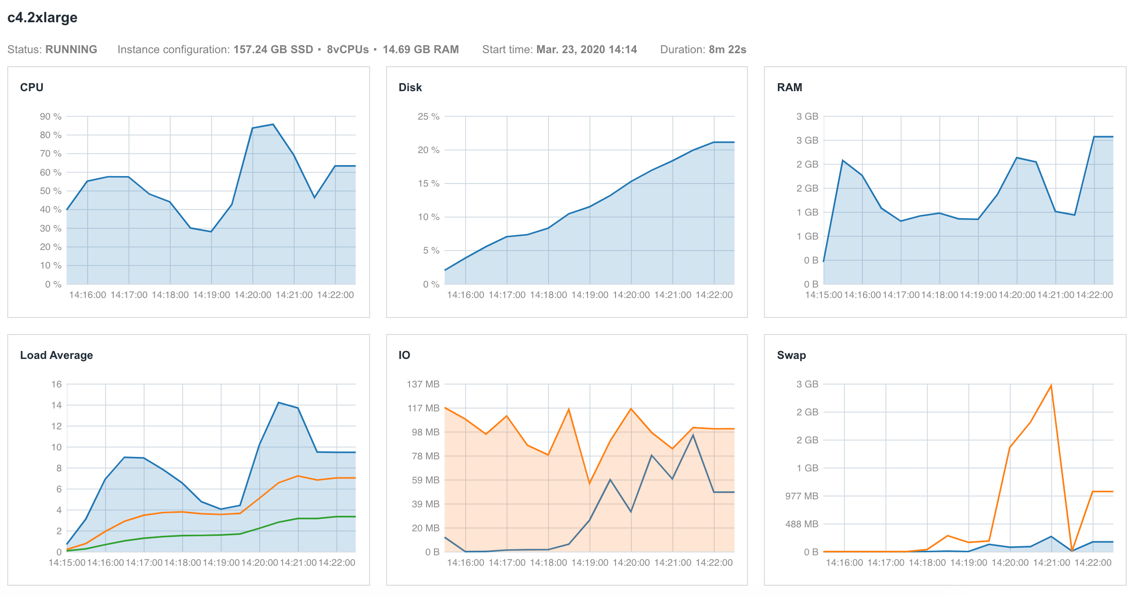
Task: Click the orange Swap line peak at 14:21:00
Action: click(1051, 385)
